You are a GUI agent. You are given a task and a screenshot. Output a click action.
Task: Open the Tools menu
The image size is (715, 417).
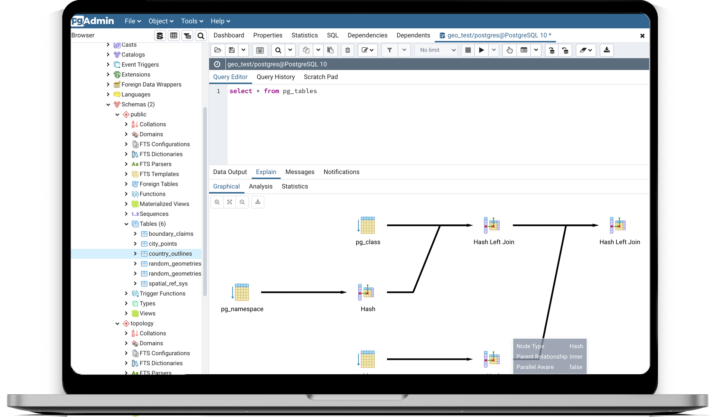pos(192,21)
